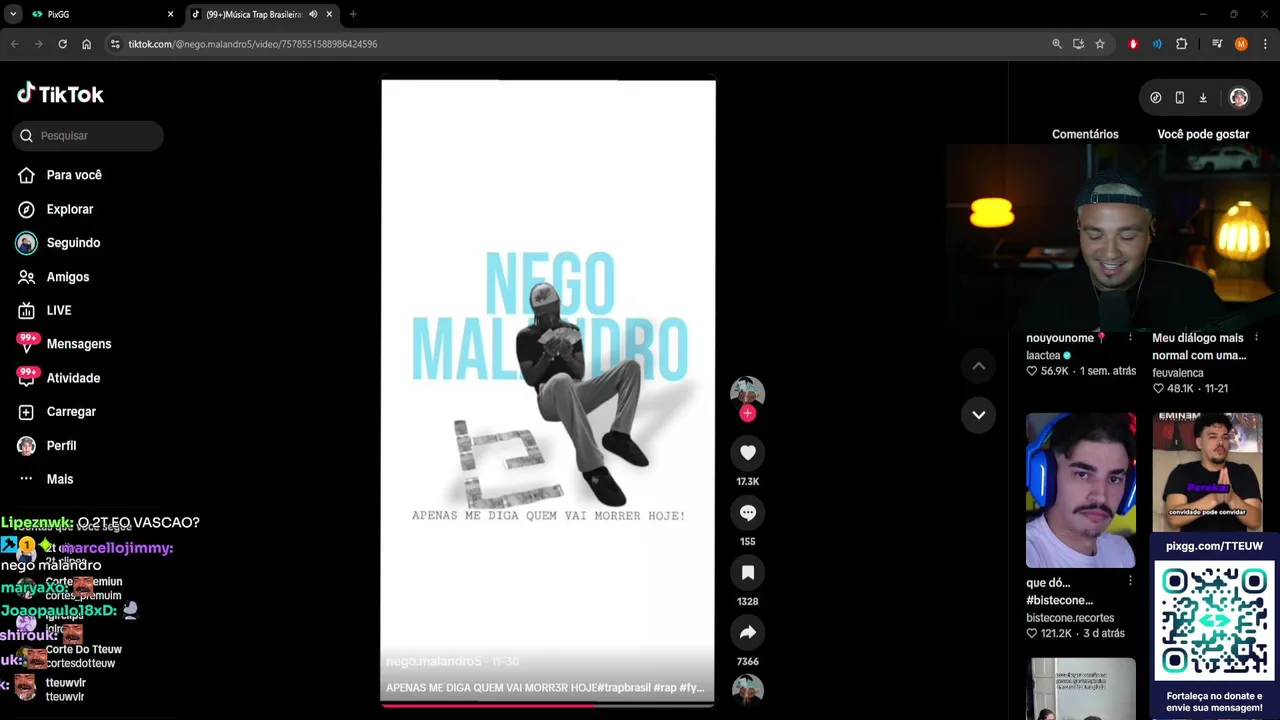Click the Pesquisar search field

(x=88, y=136)
